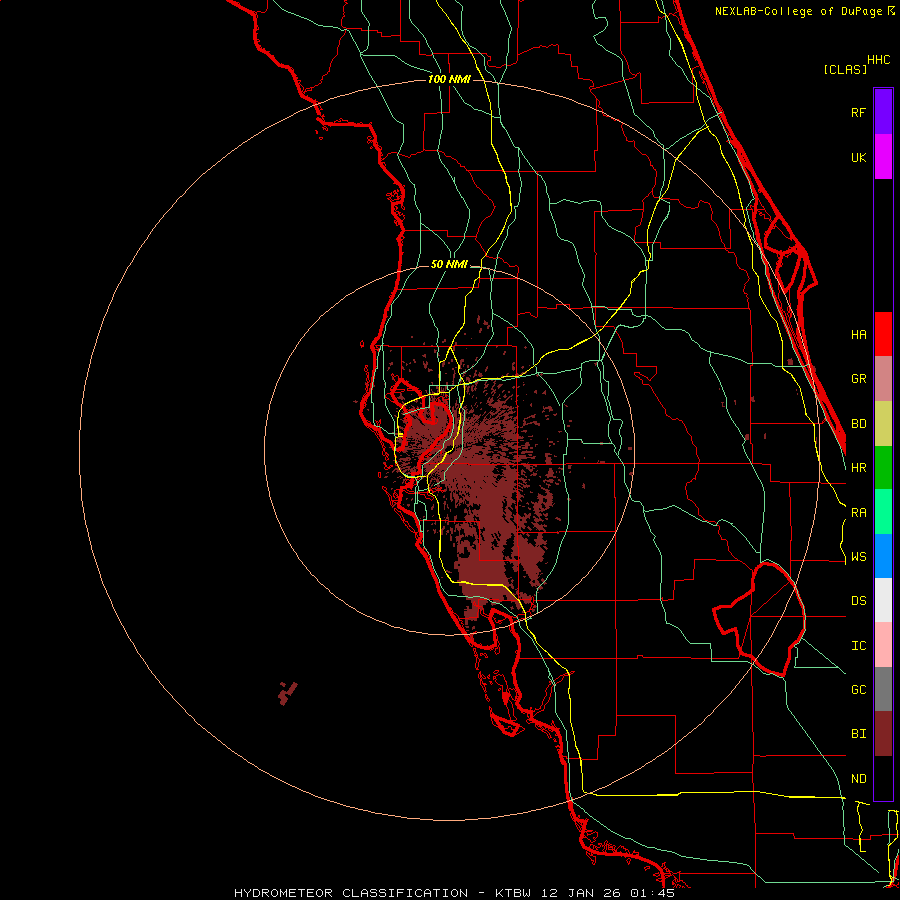Click the DS white legend swatch
This screenshot has width=900, height=900.
point(883,600)
